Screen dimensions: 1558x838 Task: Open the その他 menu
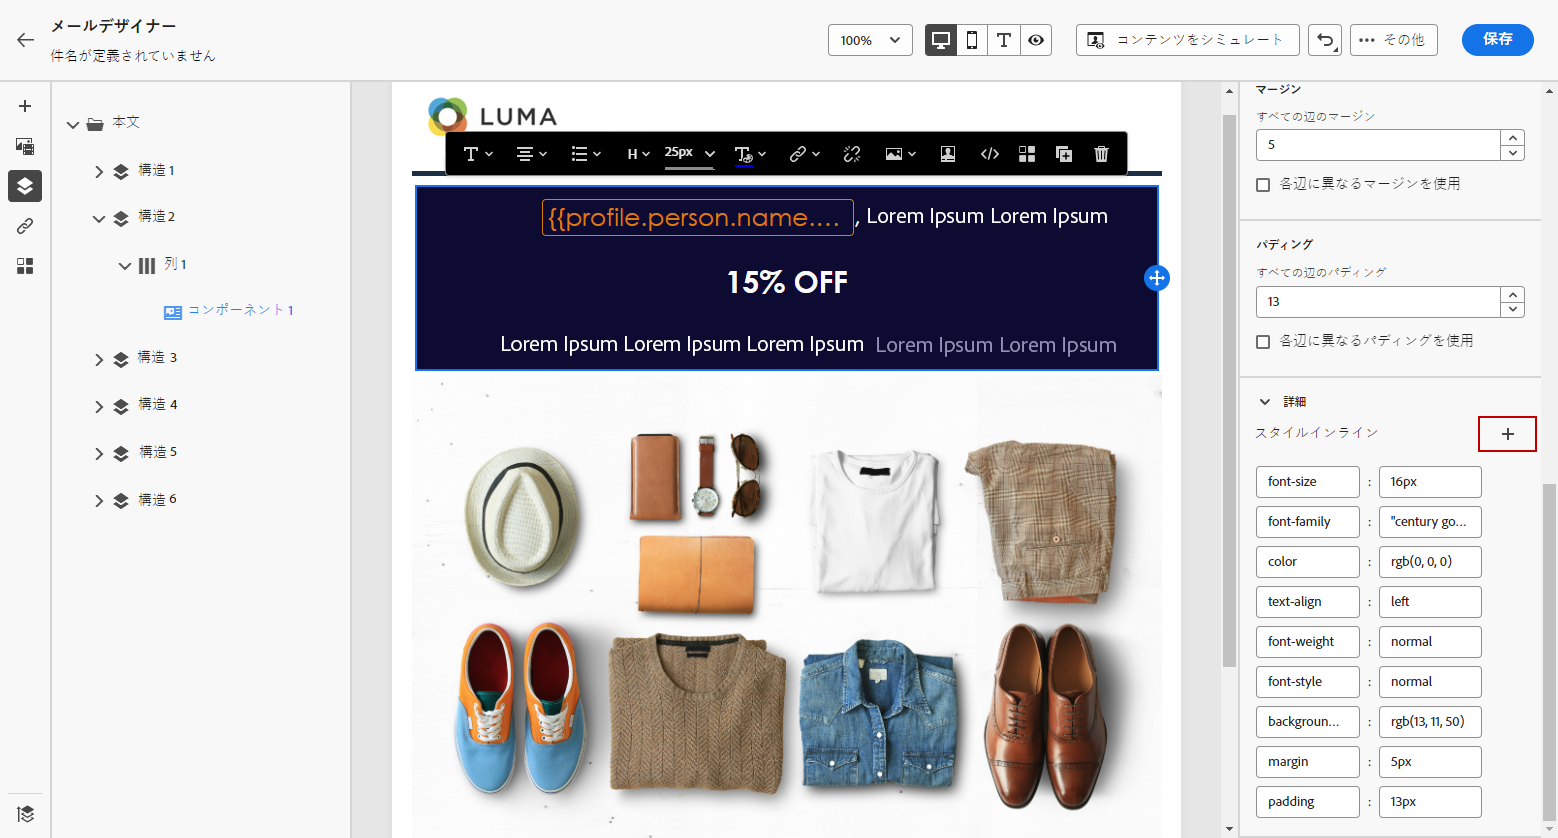point(1393,40)
